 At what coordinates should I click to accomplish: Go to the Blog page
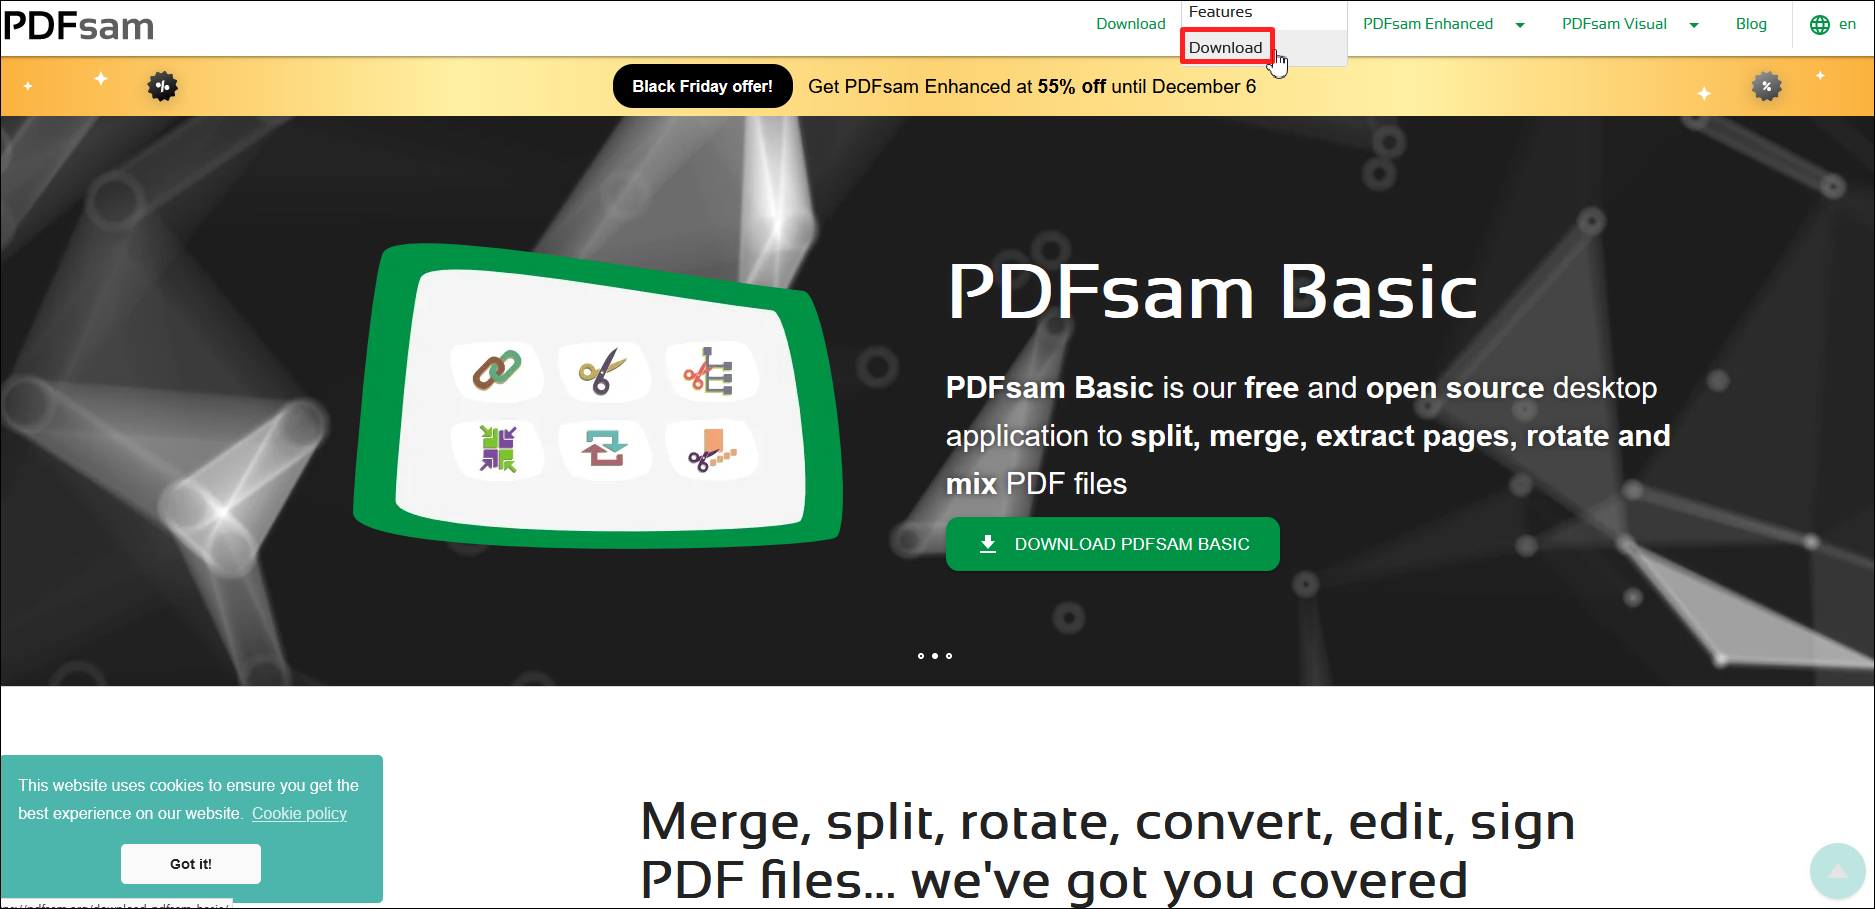pos(1751,24)
